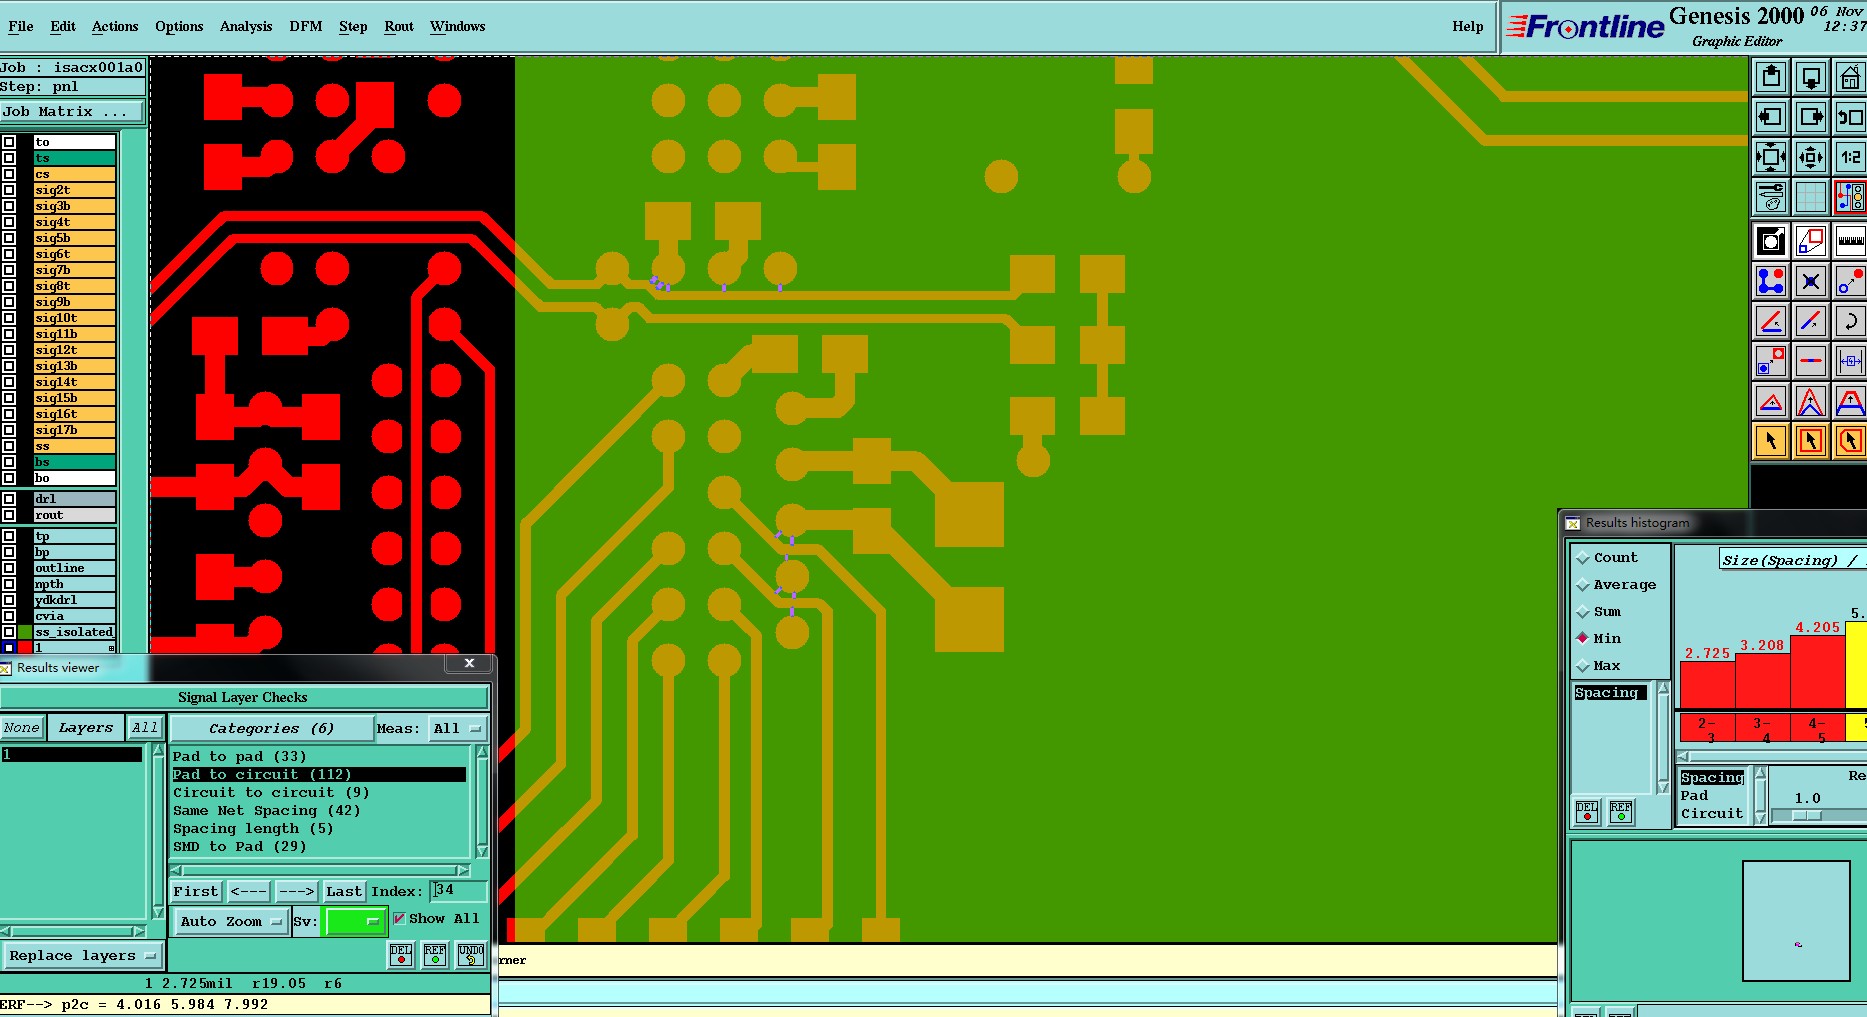Viewport: 1867px width, 1017px height.
Task: Select the move point blue-to-red icon
Action: coord(1850,281)
